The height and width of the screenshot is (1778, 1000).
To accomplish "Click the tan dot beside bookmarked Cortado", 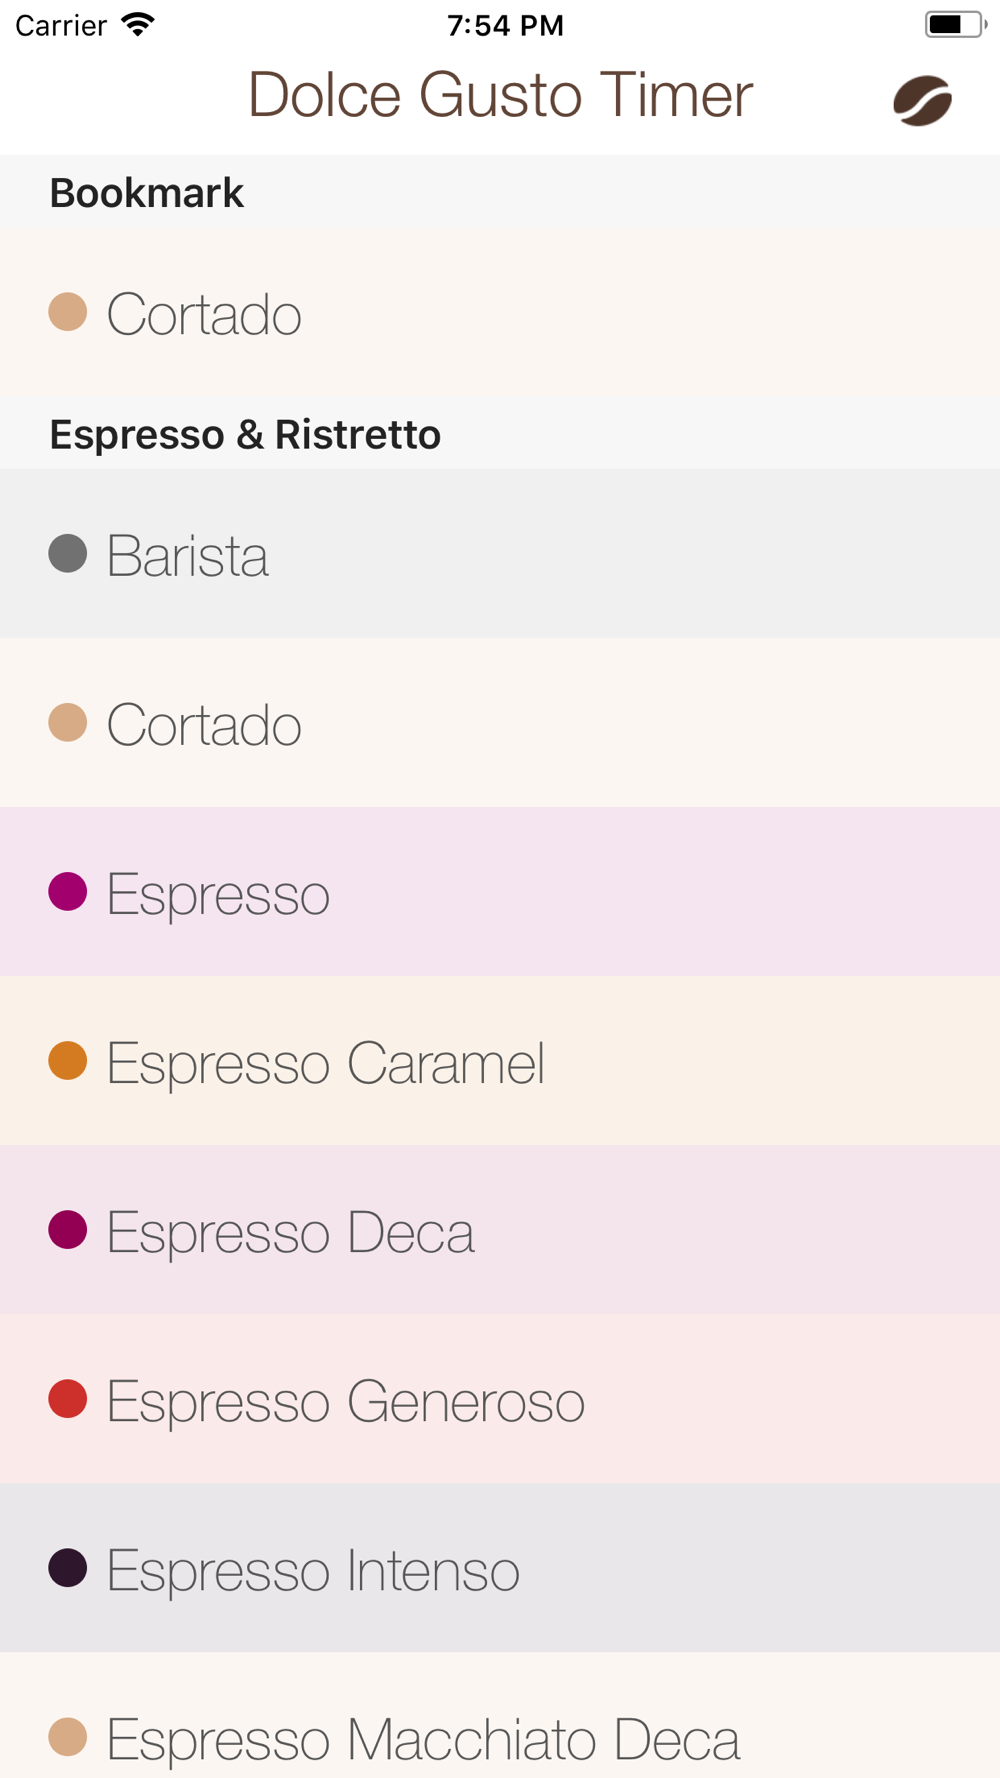I will pyautogui.click(x=68, y=311).
